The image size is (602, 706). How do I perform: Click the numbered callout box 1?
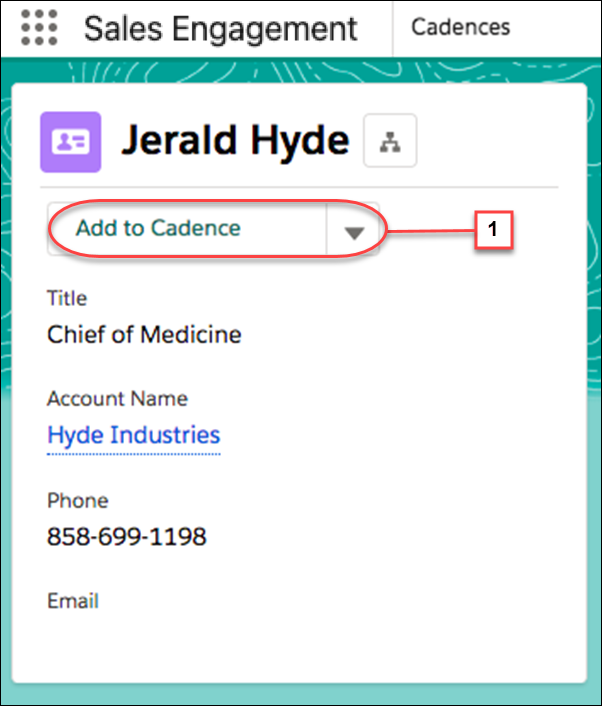(x=493, y=230)
